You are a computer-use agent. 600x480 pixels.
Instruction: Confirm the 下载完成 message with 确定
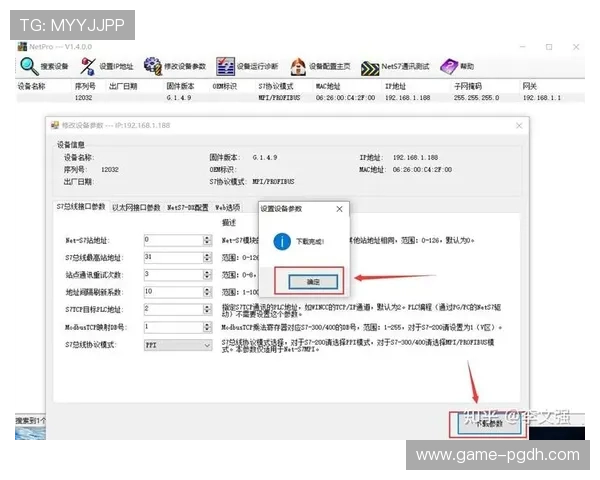coord(313,282)
